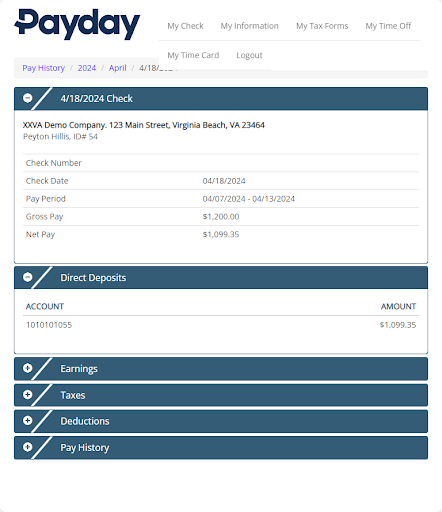442x512 pixels.
Task: Expand Pay History with the plus icon
Action: 28,447
